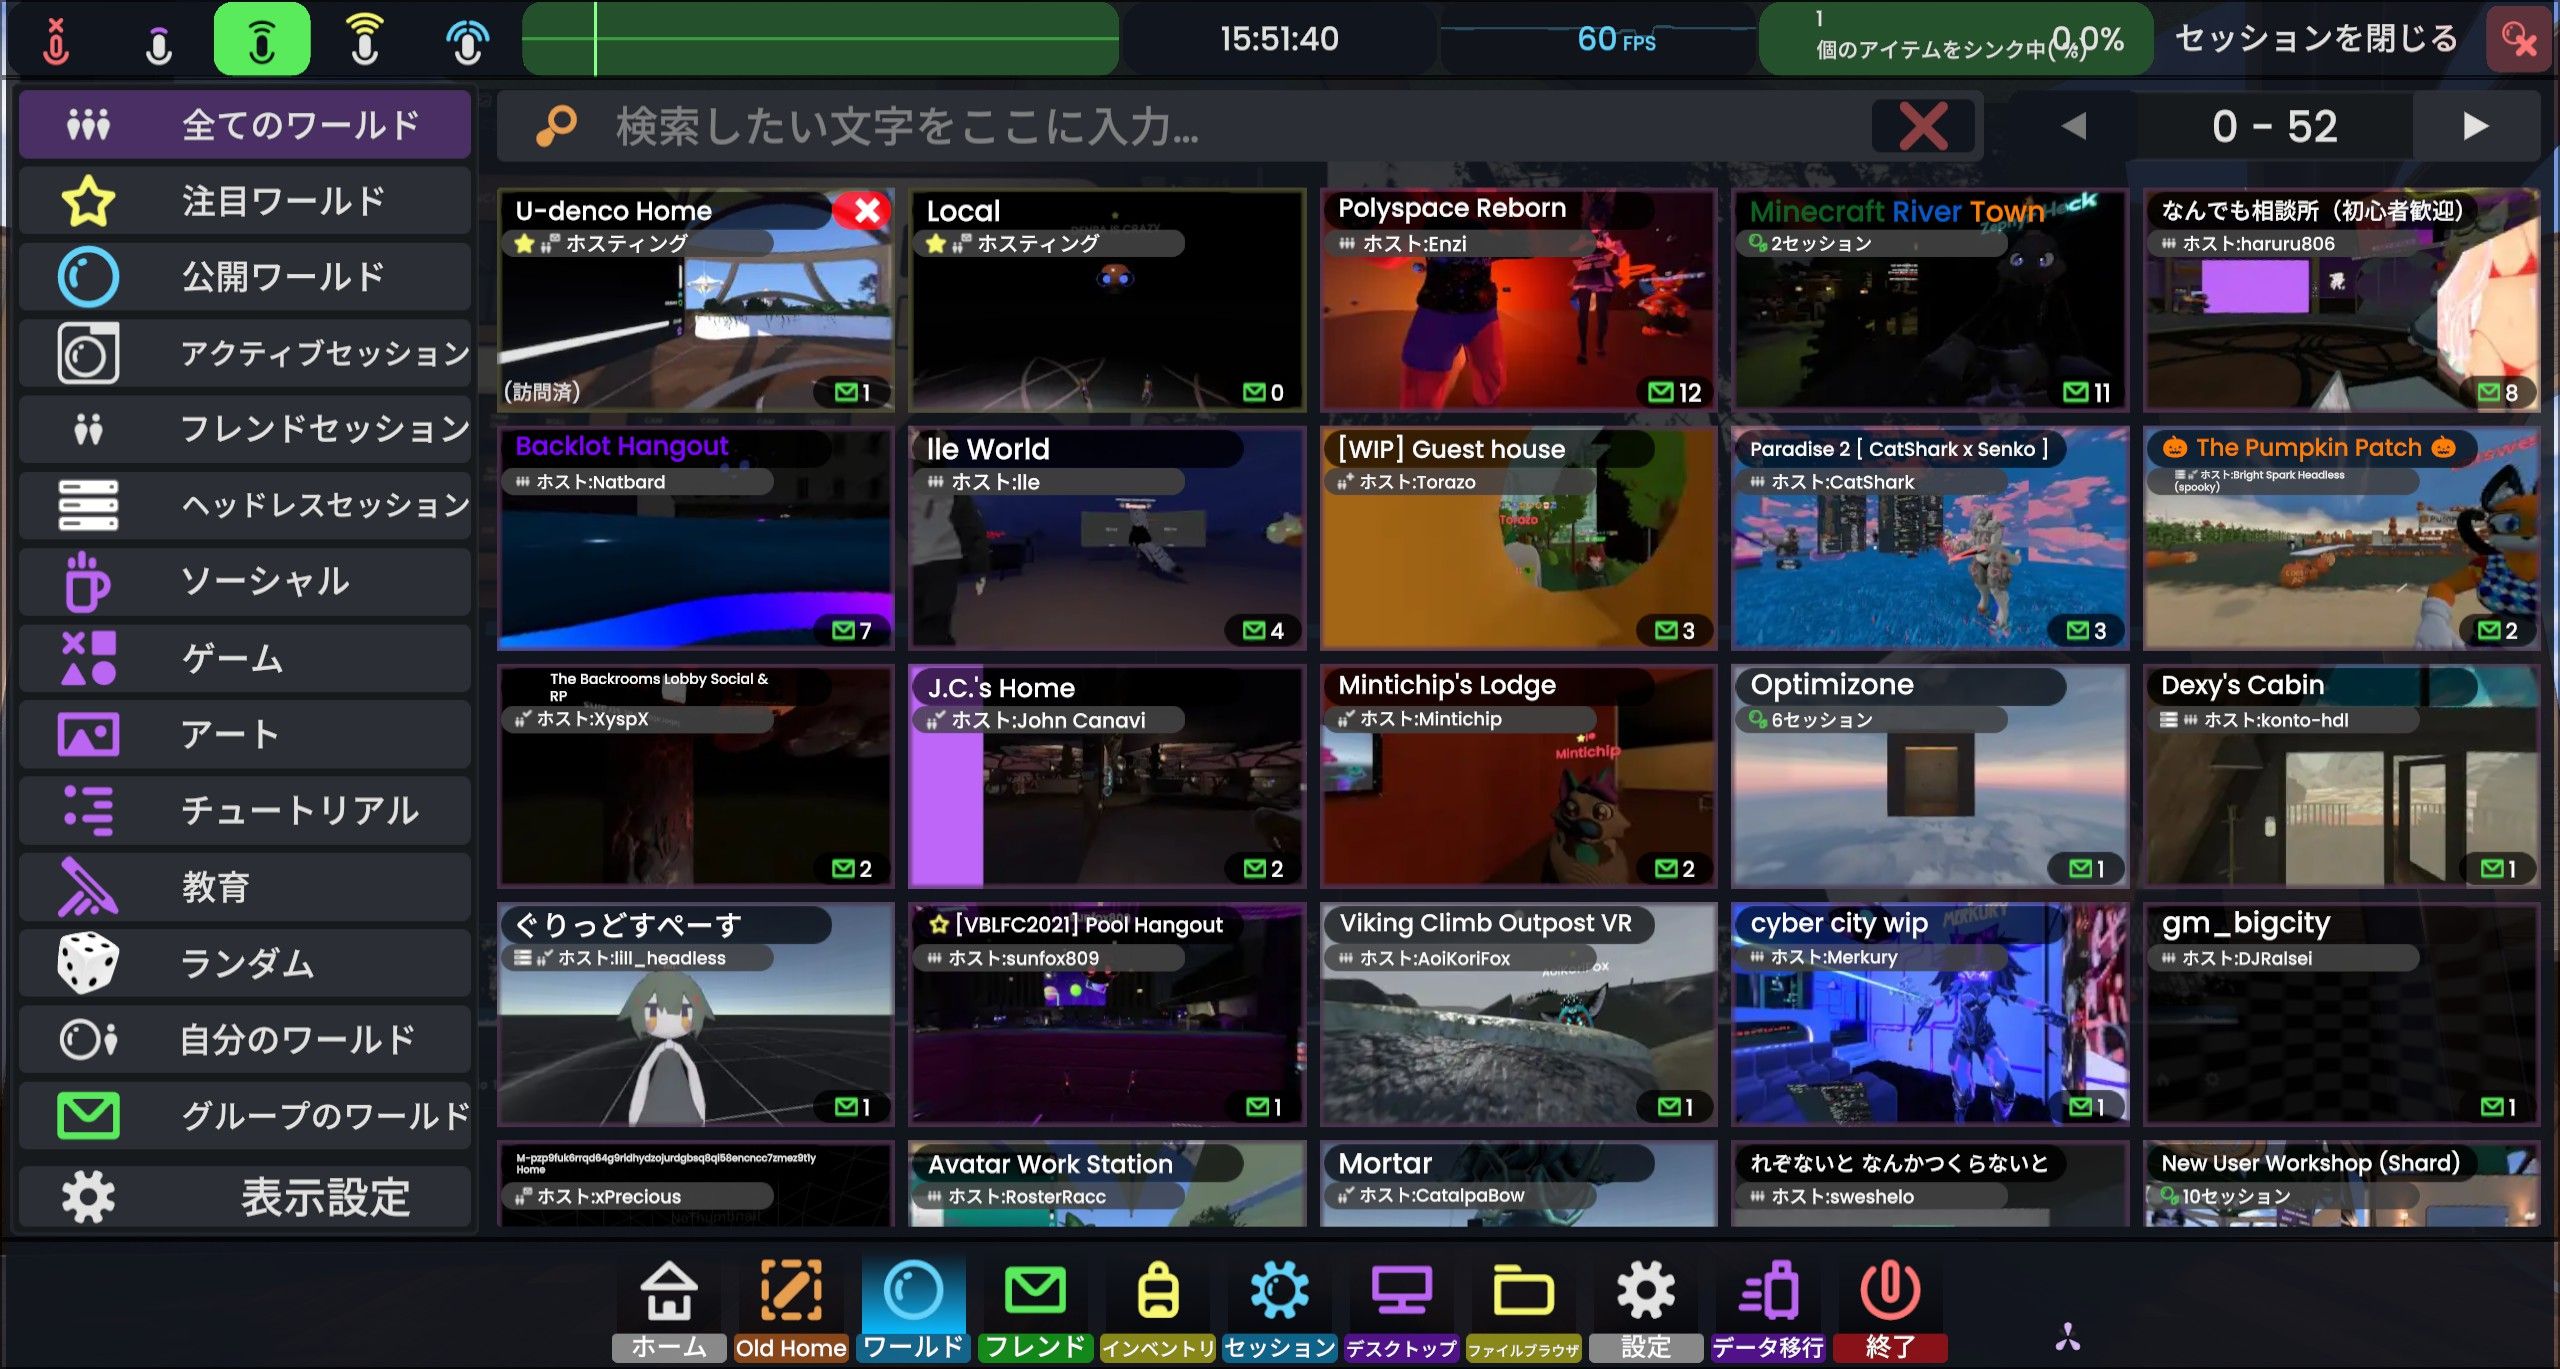Select the 注目ワールド category

(x=245, y=200)
